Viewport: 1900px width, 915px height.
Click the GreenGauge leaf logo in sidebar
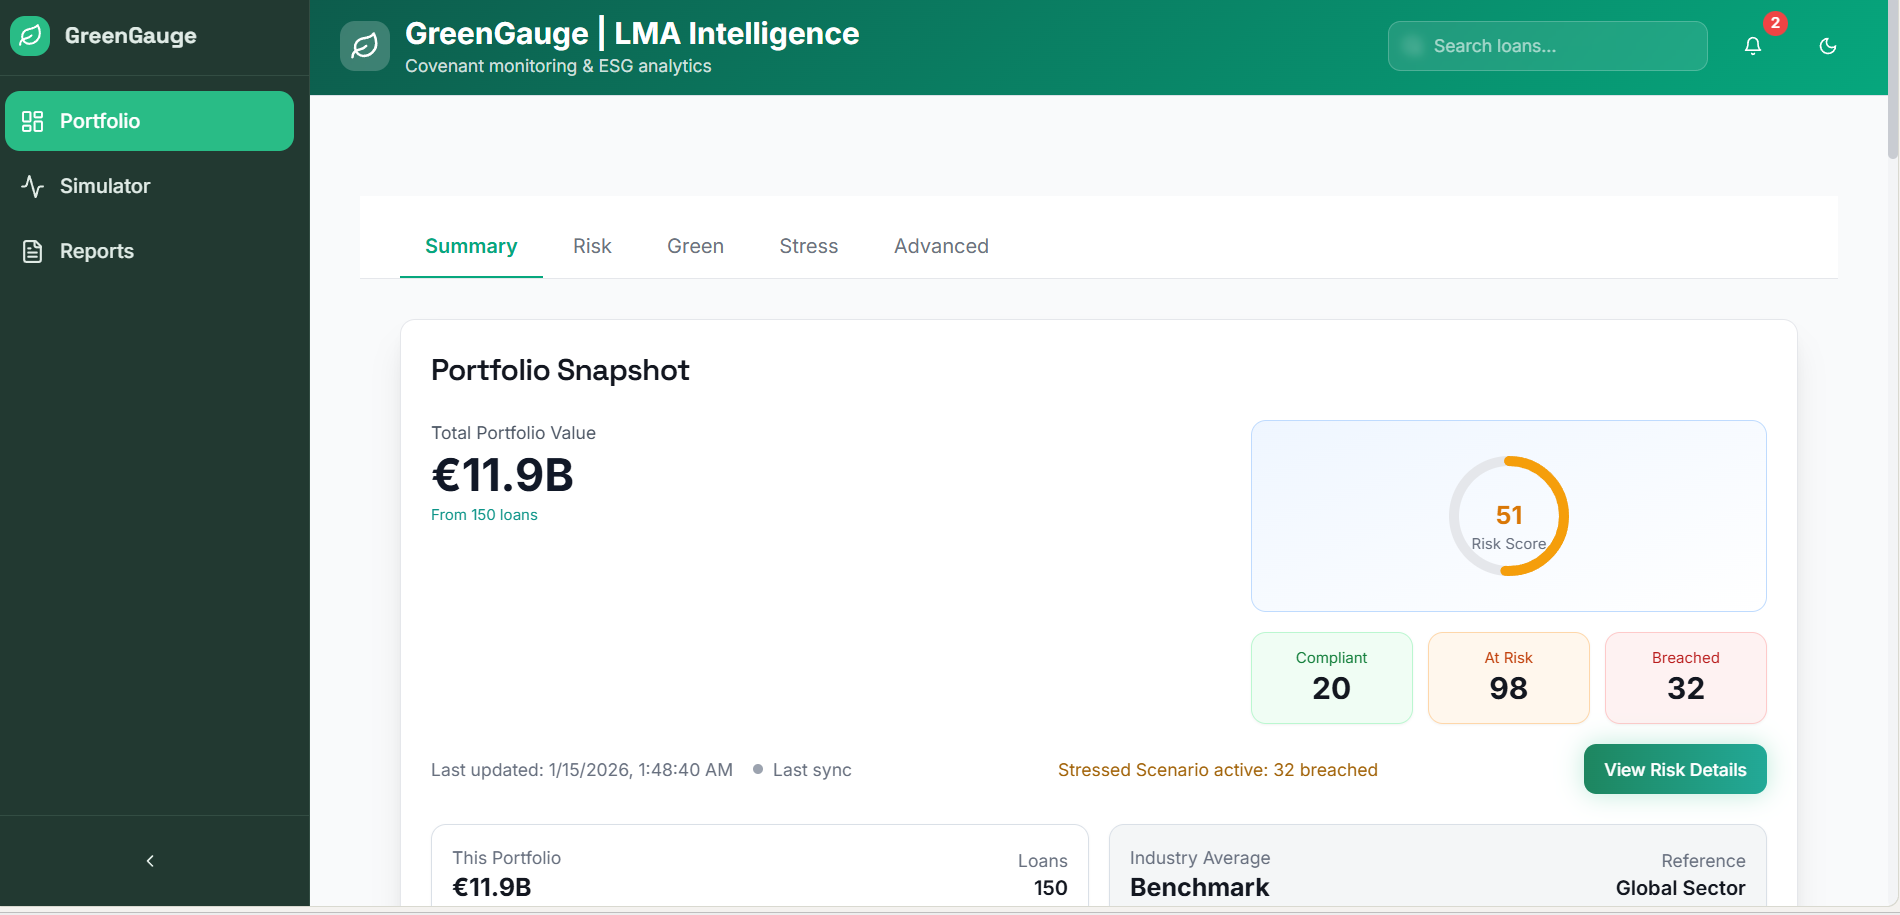click(30, 36)
